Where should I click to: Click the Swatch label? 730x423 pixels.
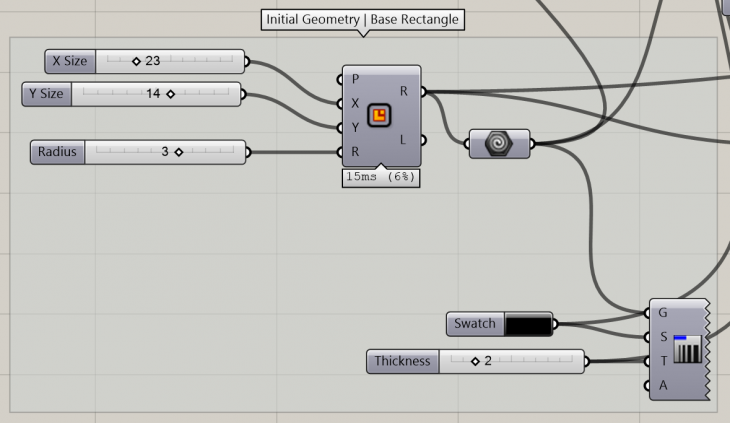(x=475, y=324)
